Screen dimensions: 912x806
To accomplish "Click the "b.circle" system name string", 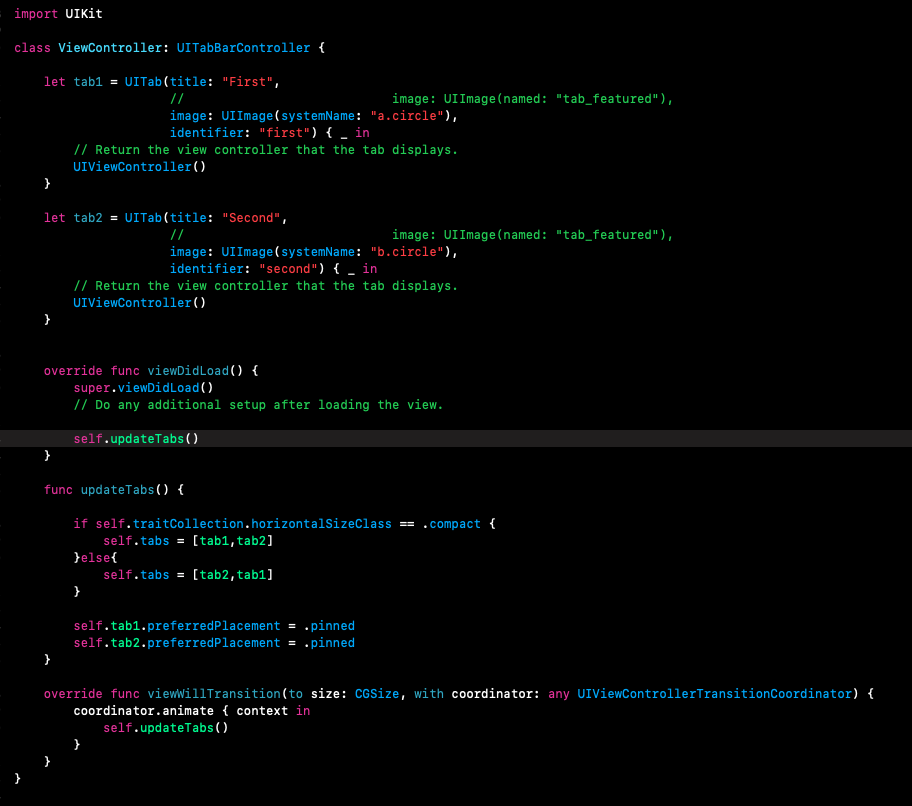I will (x=407, y=252).
